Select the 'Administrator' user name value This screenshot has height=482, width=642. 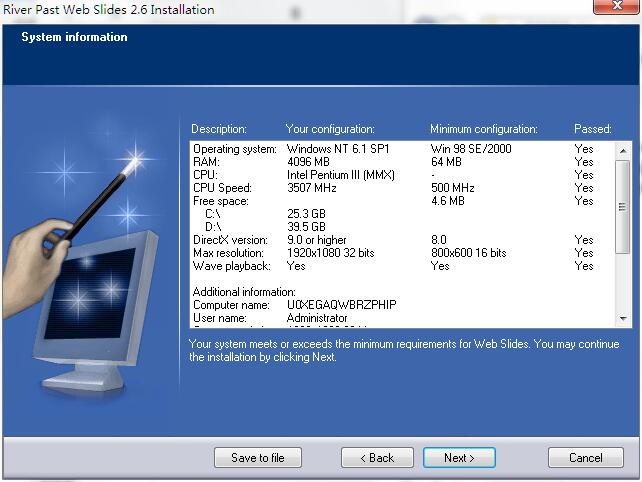point(317,318)
